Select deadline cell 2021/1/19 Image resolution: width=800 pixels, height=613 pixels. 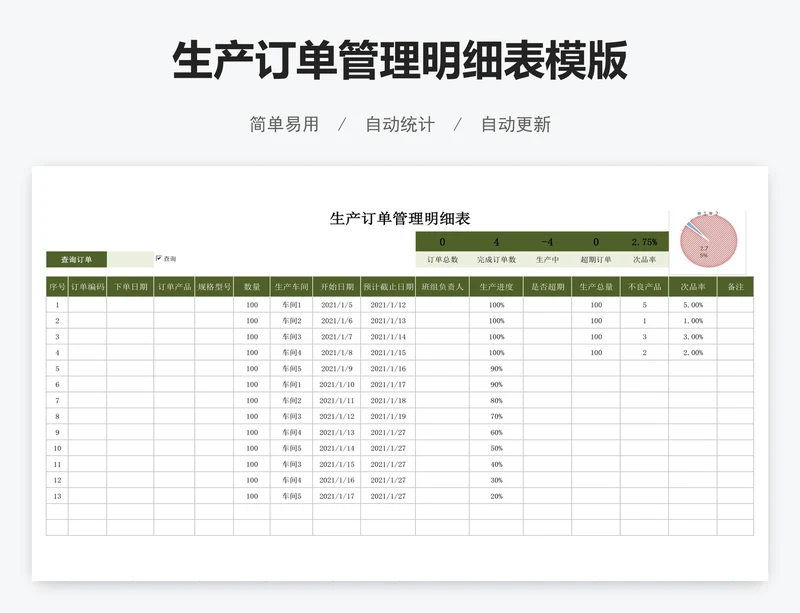click(388, 416)
